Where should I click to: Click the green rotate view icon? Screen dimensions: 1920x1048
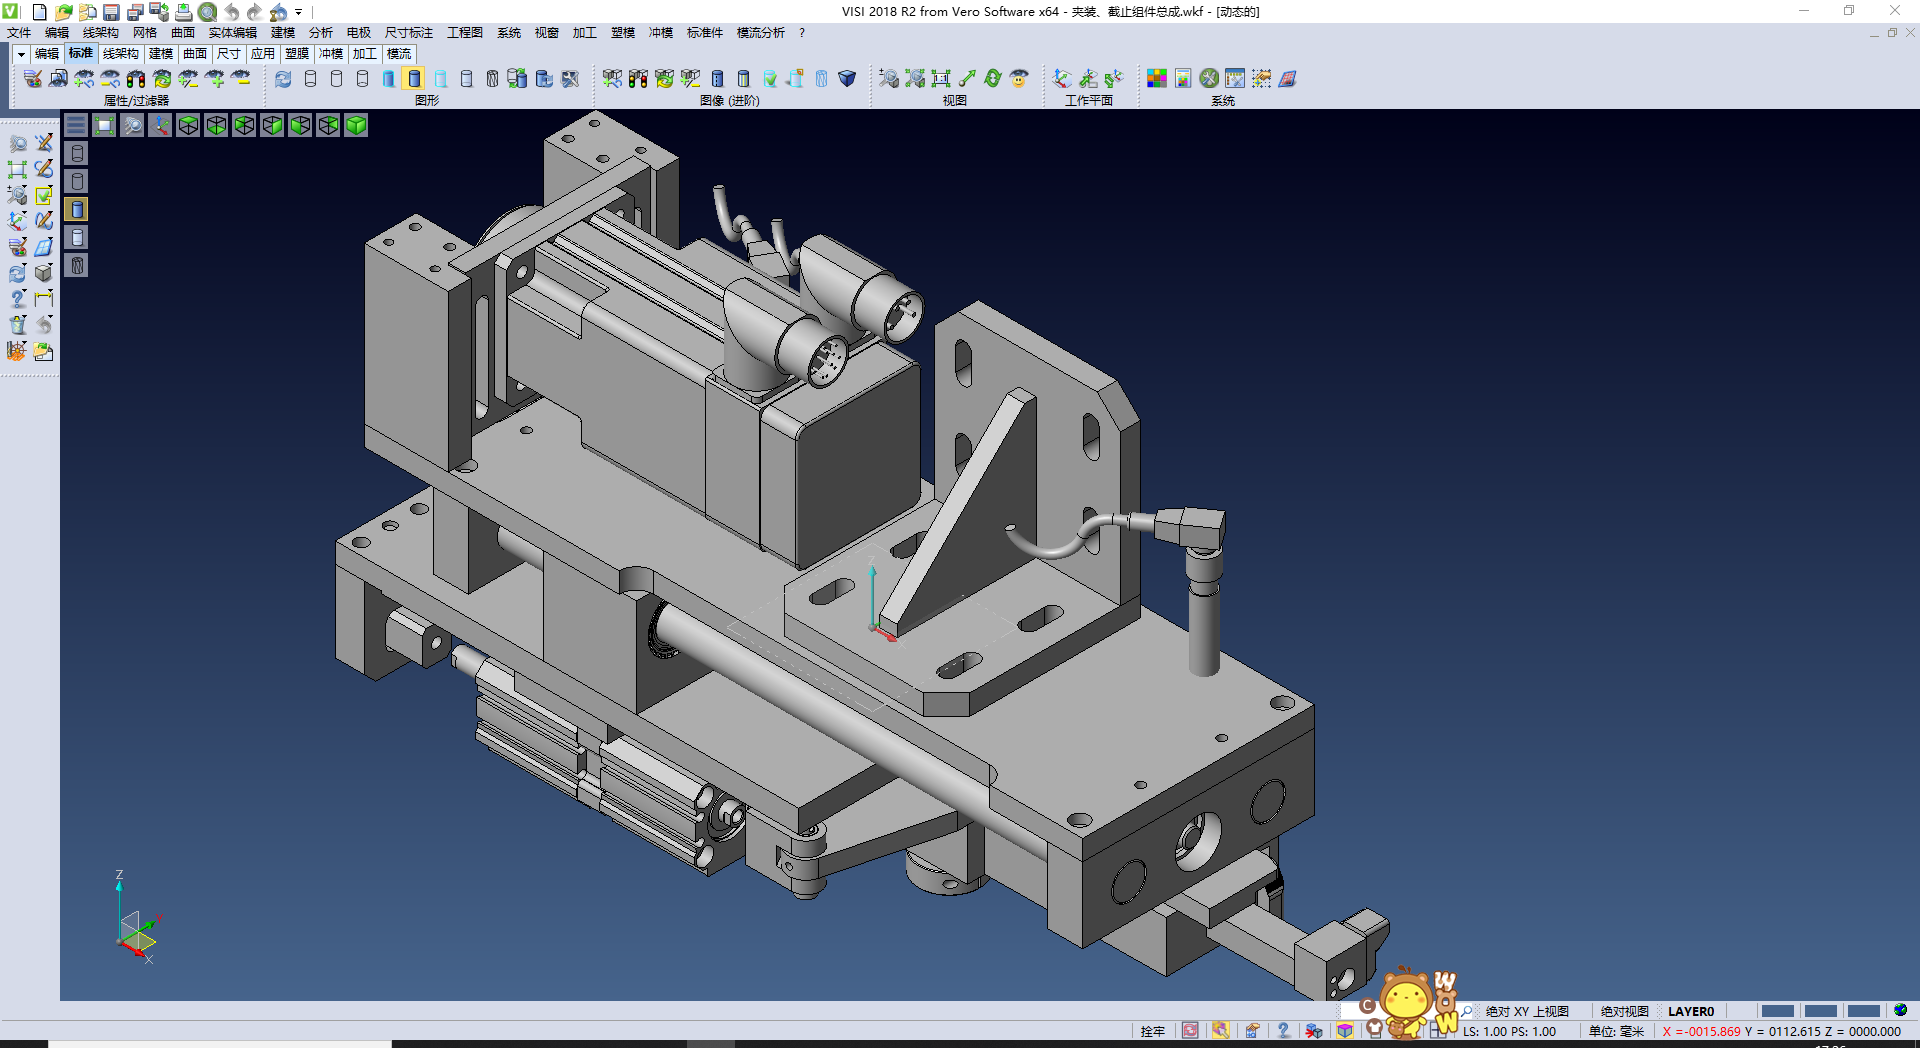pos(993,78)
